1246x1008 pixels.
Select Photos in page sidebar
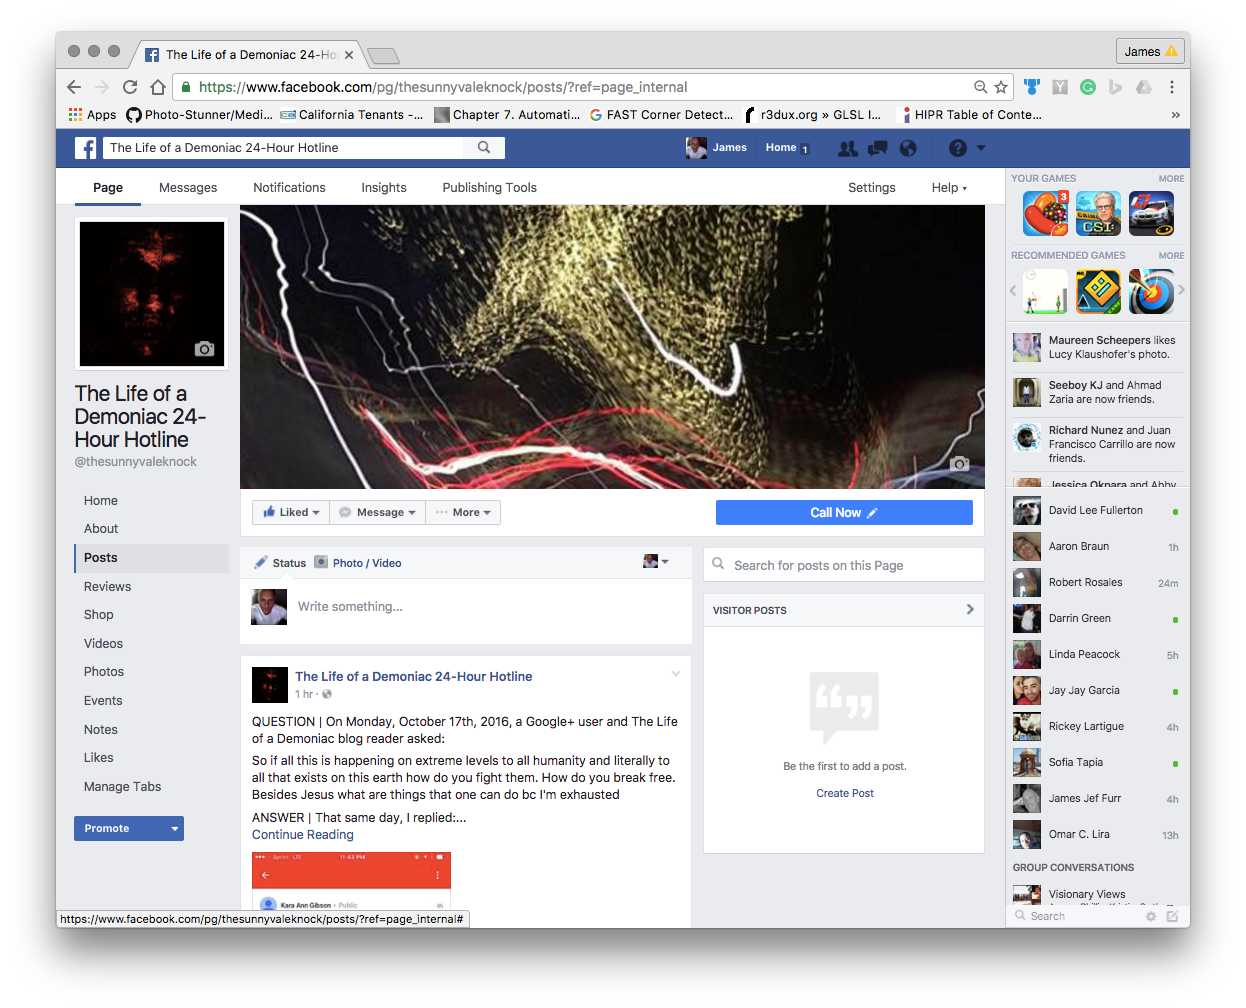(104, 672)
